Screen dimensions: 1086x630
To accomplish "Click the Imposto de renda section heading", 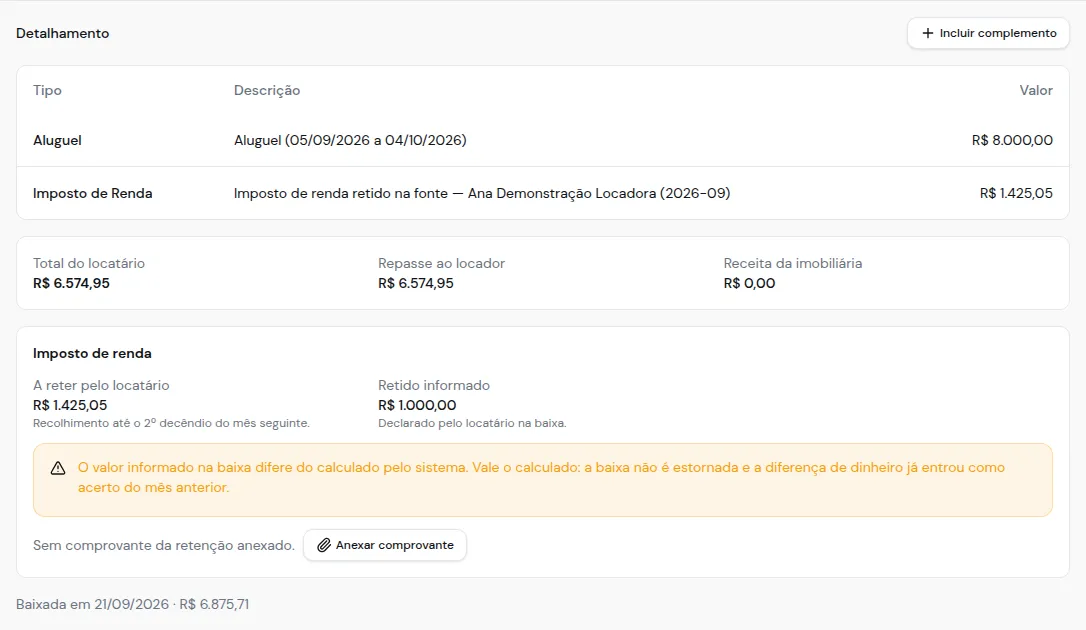I will (x=92, y=353).
